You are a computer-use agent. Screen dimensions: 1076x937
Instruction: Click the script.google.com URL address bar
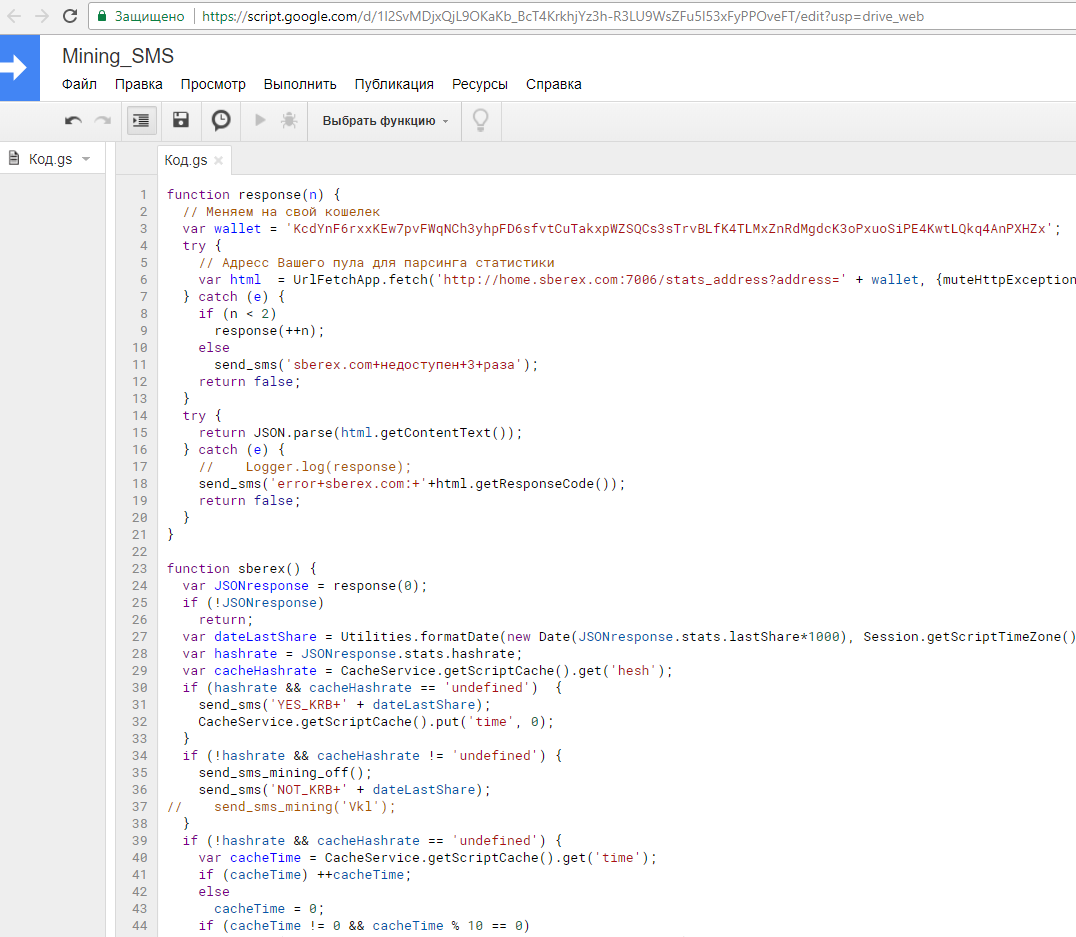coord(563,16)
